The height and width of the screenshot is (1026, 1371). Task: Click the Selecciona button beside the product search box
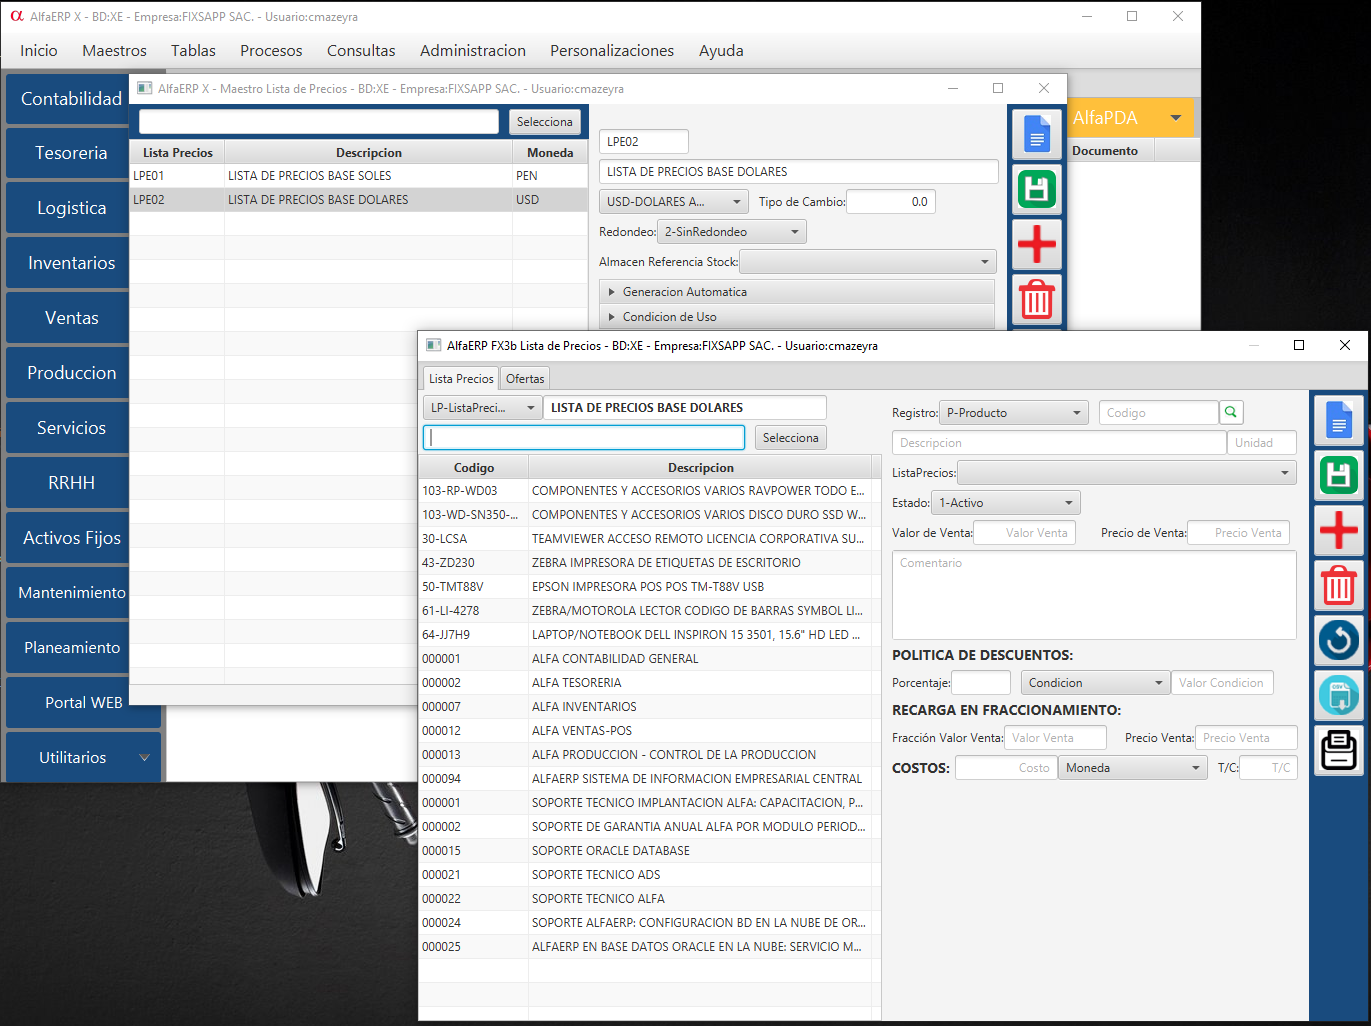pos(790,438)
